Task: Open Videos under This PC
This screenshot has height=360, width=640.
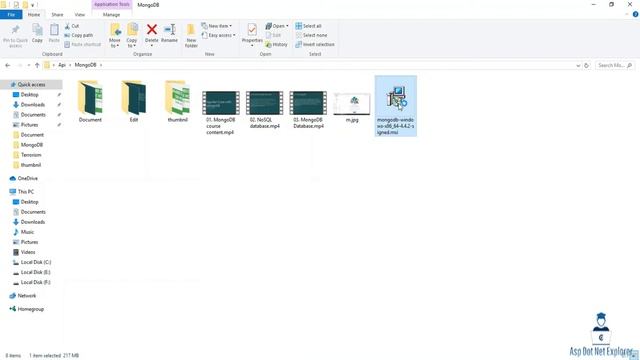Action: (28, 252)
